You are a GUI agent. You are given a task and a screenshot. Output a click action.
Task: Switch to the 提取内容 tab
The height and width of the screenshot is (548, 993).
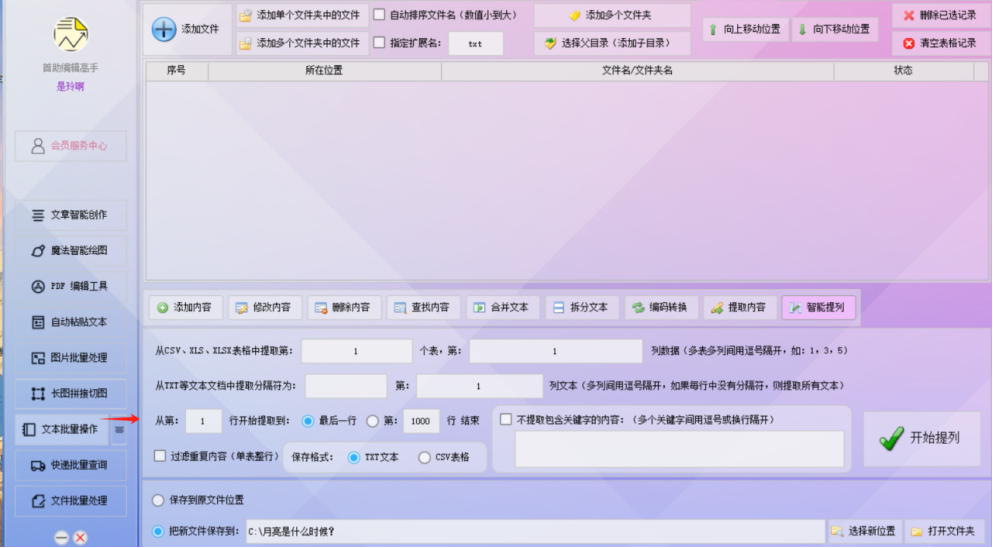740,308
